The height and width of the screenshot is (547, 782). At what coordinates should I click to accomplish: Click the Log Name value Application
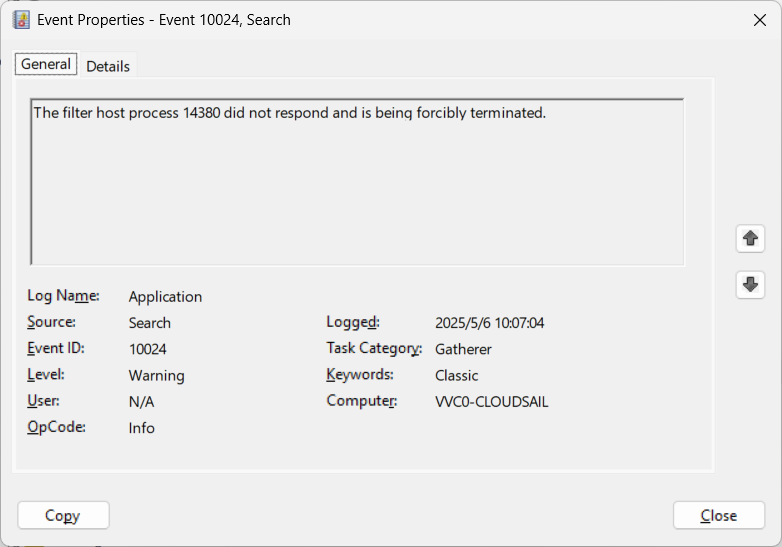pyautogui.click(x=166, y=297)
